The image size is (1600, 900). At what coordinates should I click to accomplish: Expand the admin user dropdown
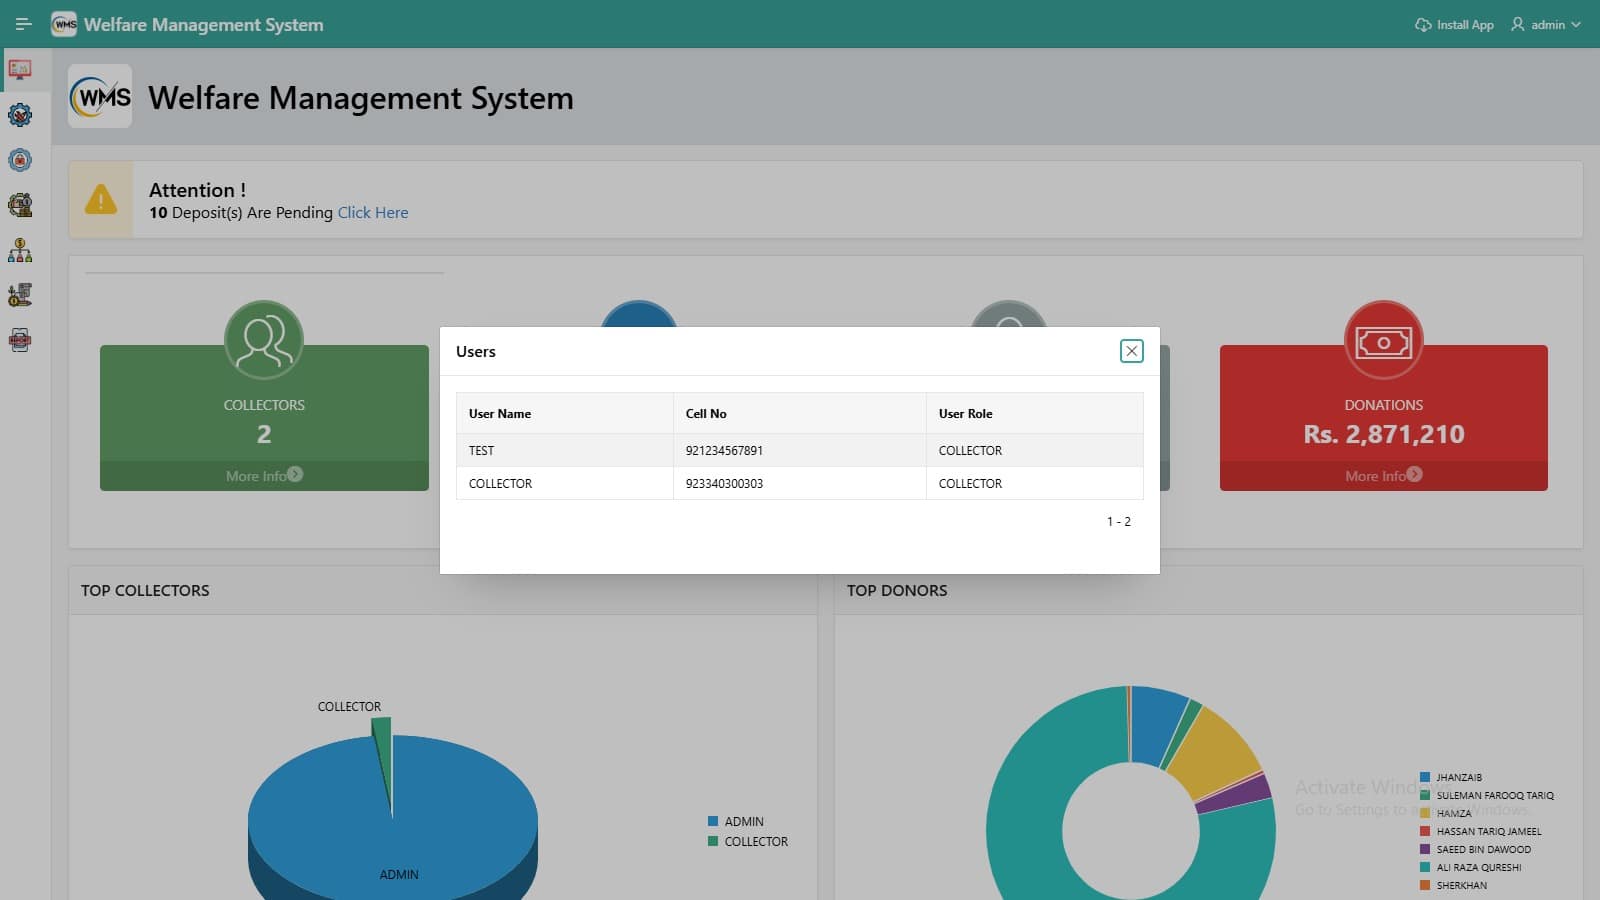click(1546, 24)
